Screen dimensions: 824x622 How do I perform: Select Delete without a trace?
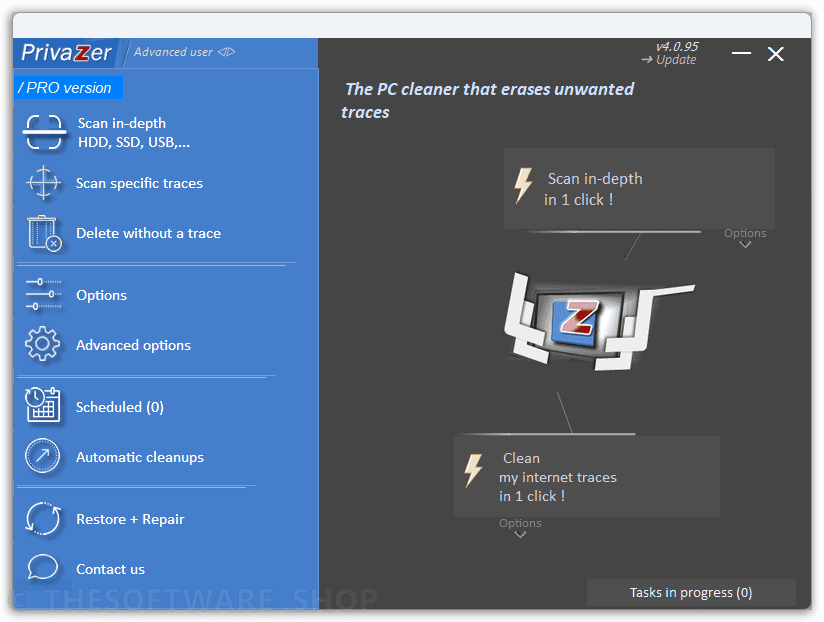point(149,233)
